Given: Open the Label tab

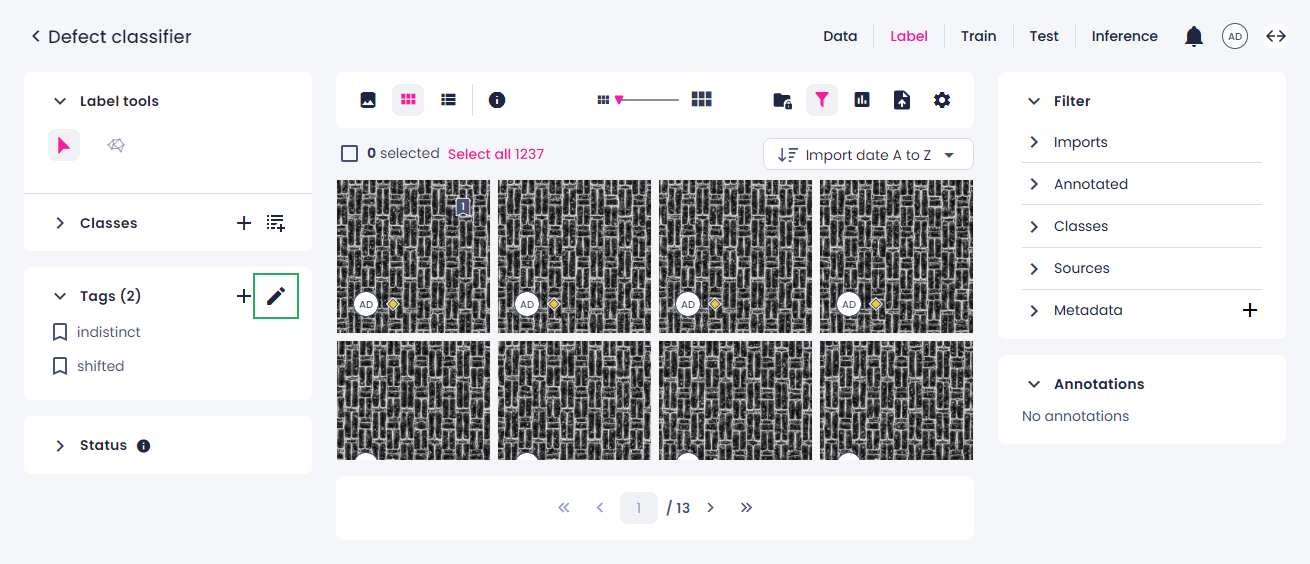Looking at the screenshot, I should coord(909,36).
